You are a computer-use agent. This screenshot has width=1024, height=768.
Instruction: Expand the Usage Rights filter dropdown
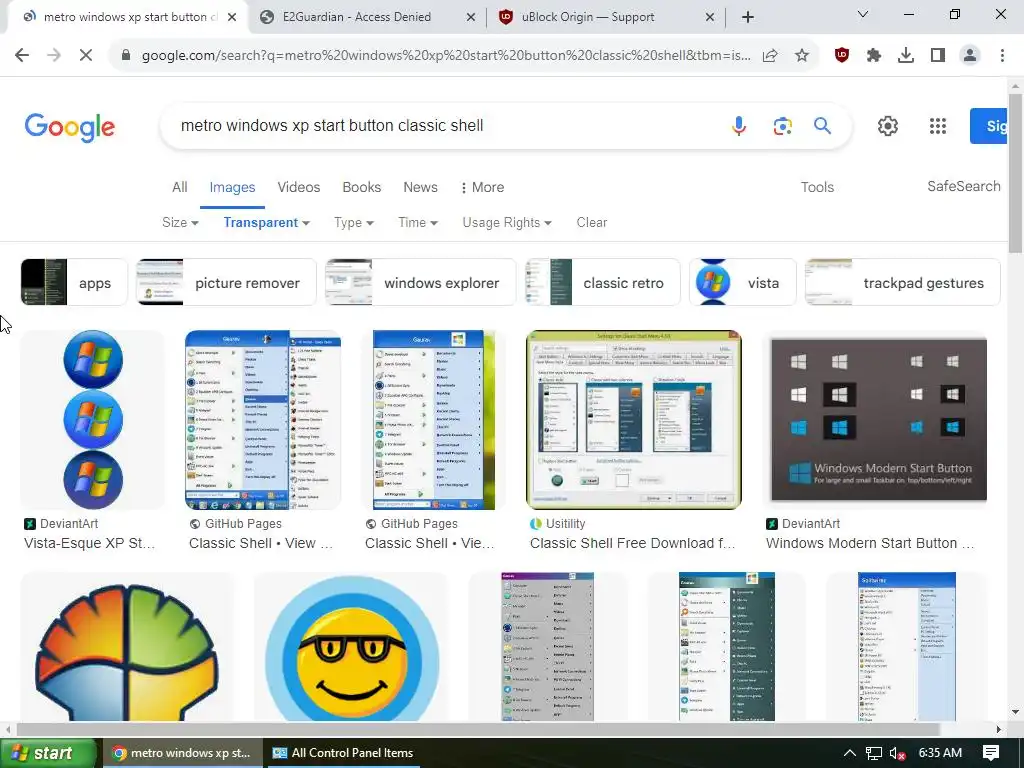(x=507, y=223)
